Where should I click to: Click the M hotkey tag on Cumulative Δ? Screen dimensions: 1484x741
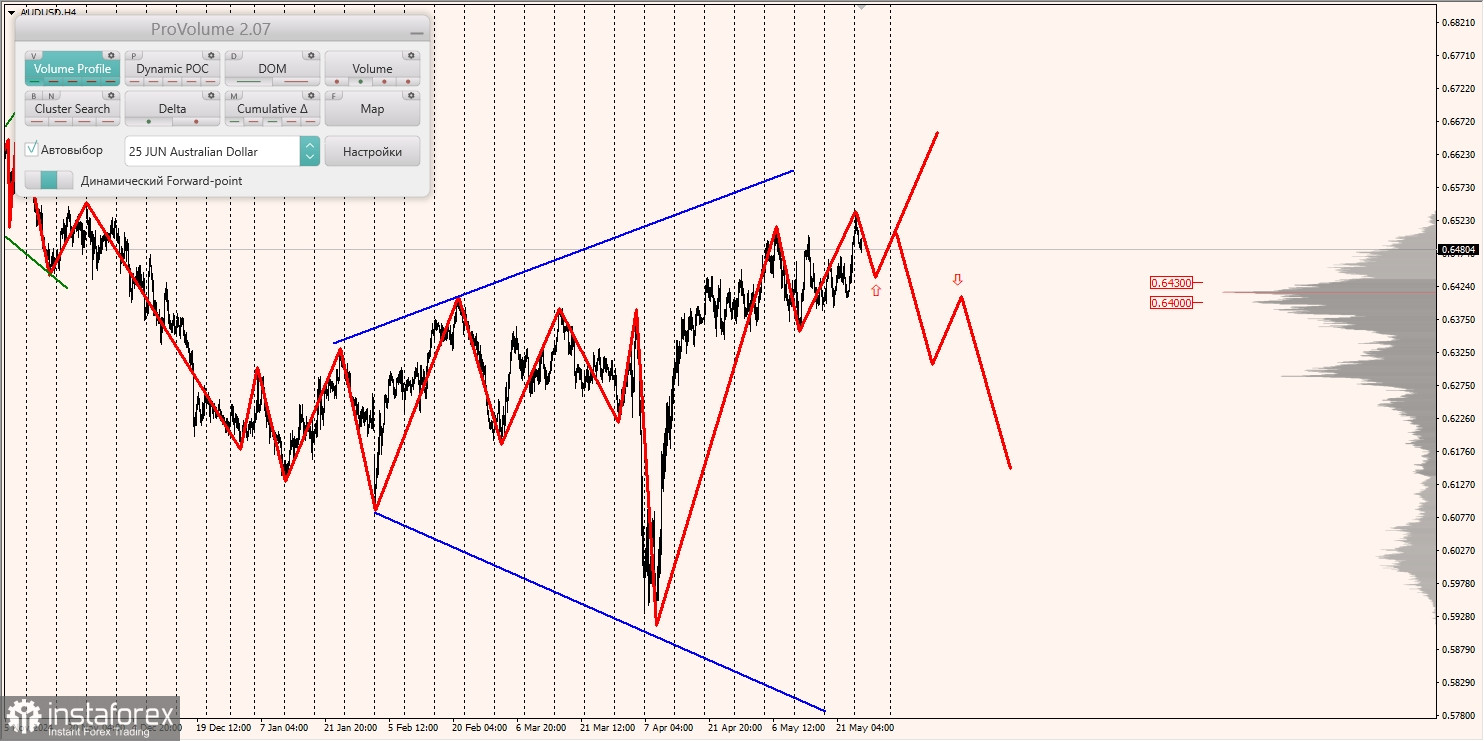234,95
